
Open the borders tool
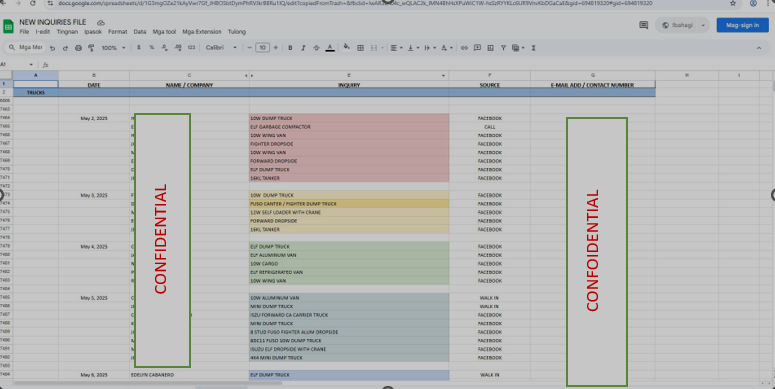point(360,48)
